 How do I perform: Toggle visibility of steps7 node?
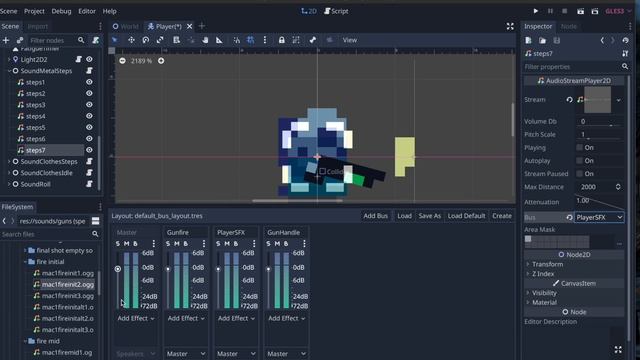(89, 150)
